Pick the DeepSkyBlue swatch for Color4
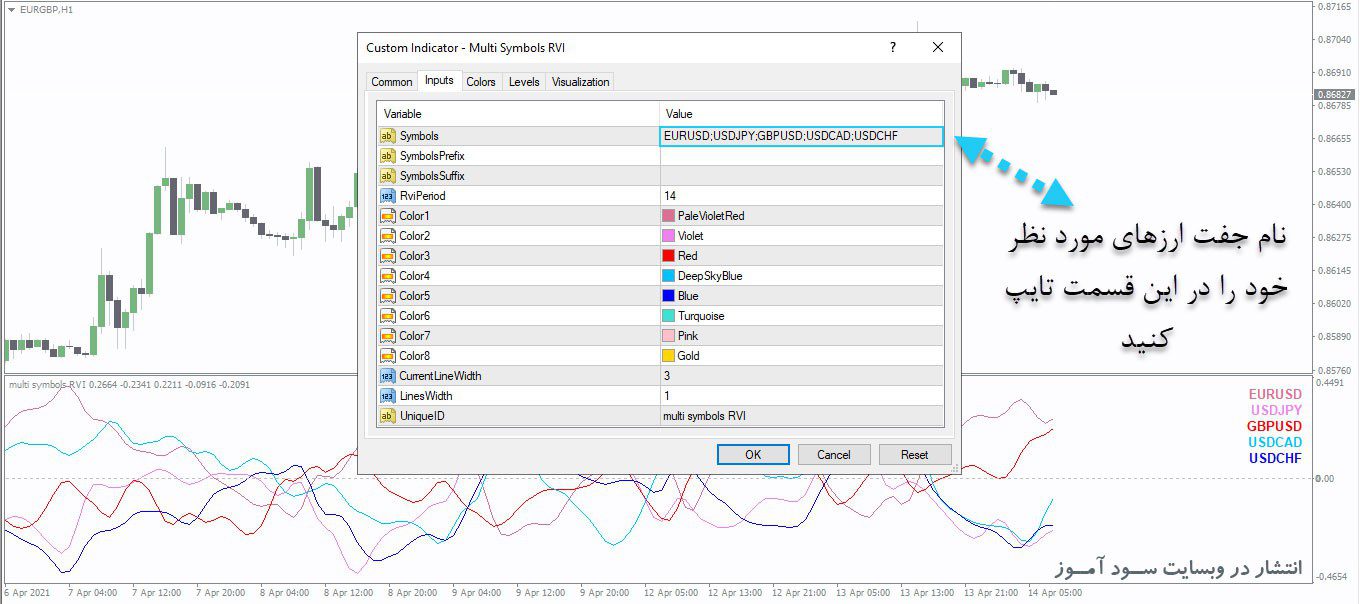The height and width of the screenshot is (604, 1360). tap(669, 276)
